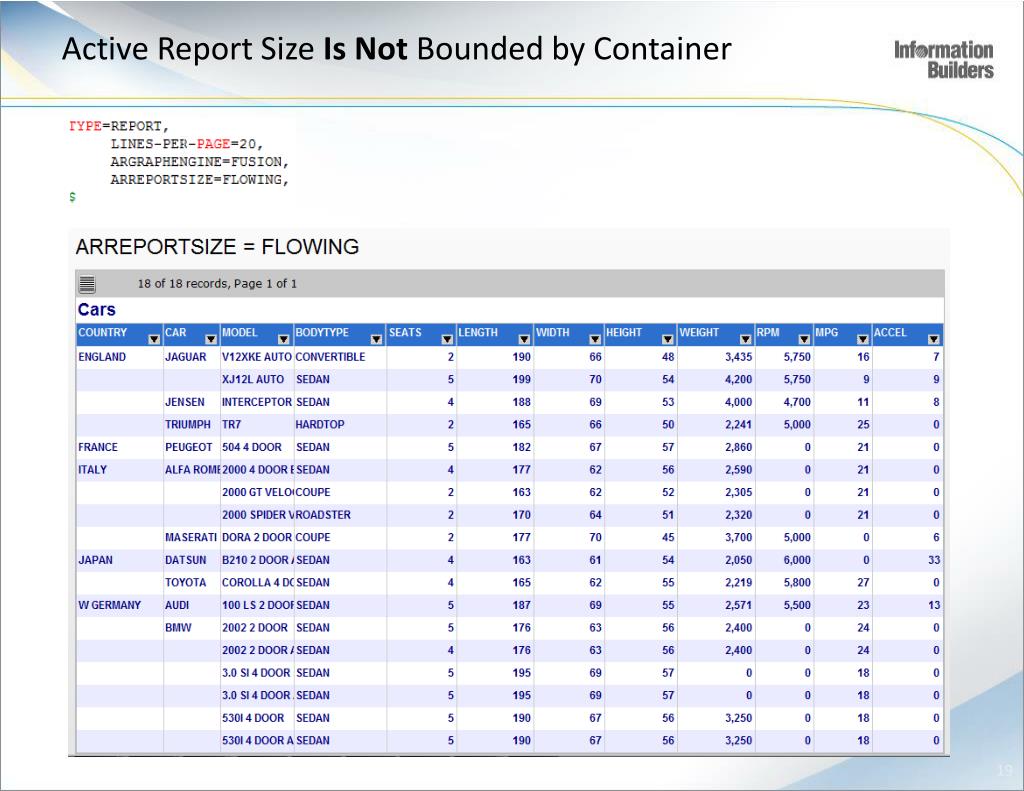This screenshot has width=1024, height=791.
Task: Open the RPM column dropdown arrow
Action: click(805, 339)
